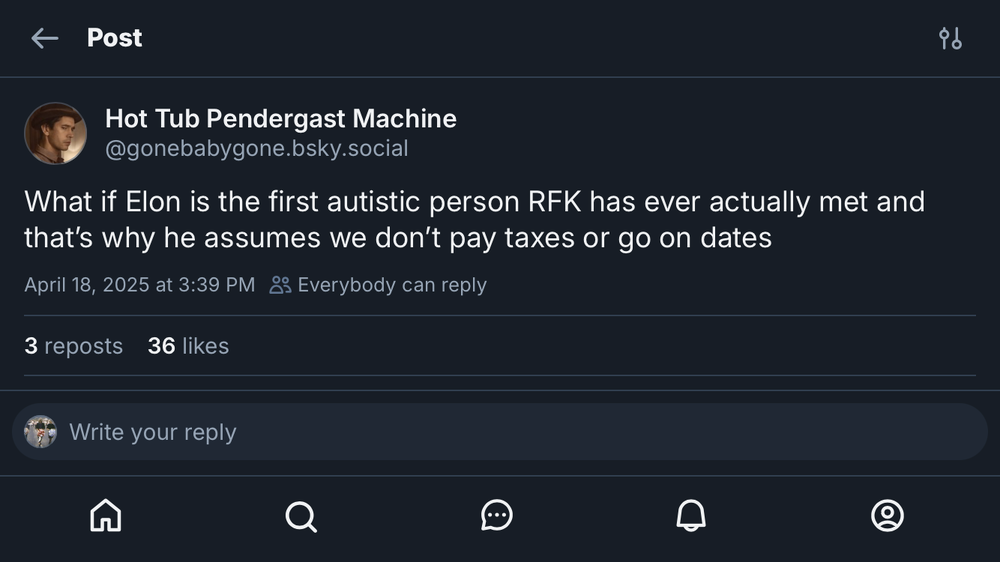Focus the "Write your reply" field

click(500, 432)
